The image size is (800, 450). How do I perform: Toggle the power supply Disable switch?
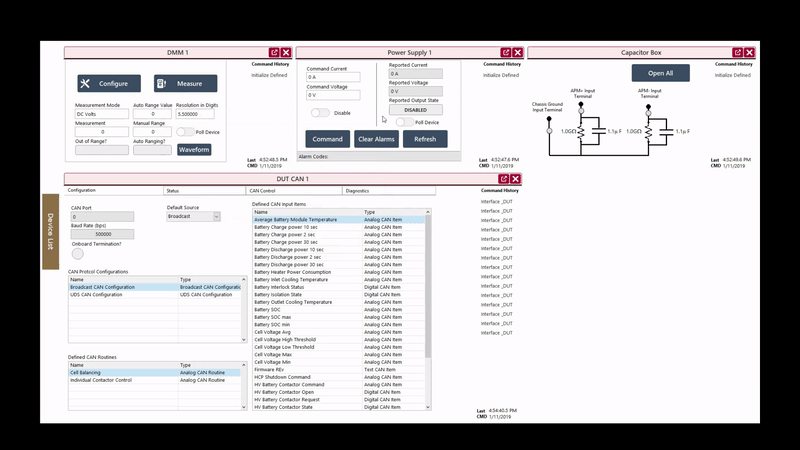point(320,113)
